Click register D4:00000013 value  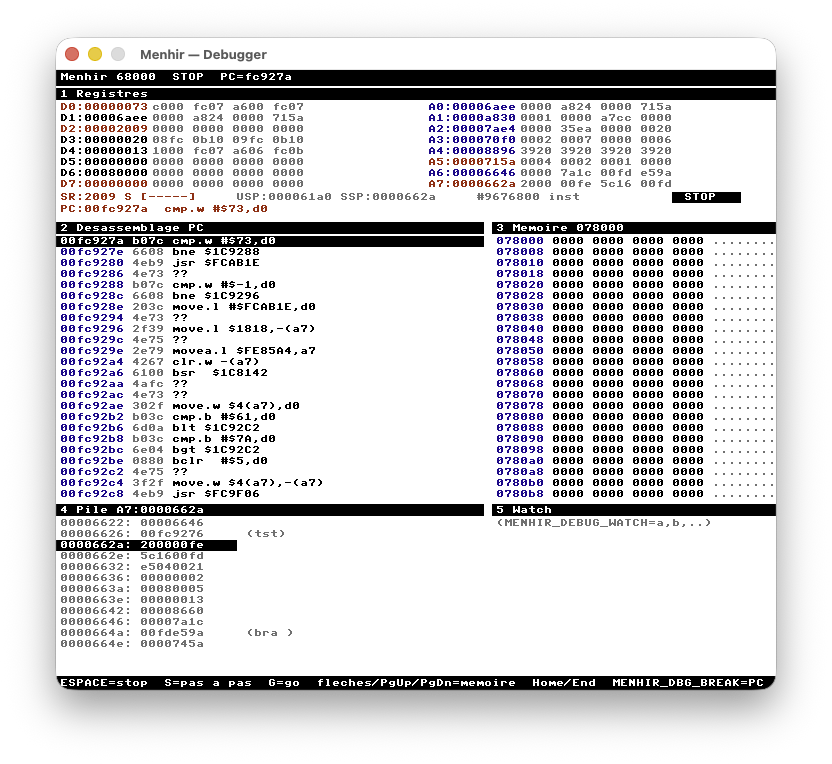click(104, 151)
